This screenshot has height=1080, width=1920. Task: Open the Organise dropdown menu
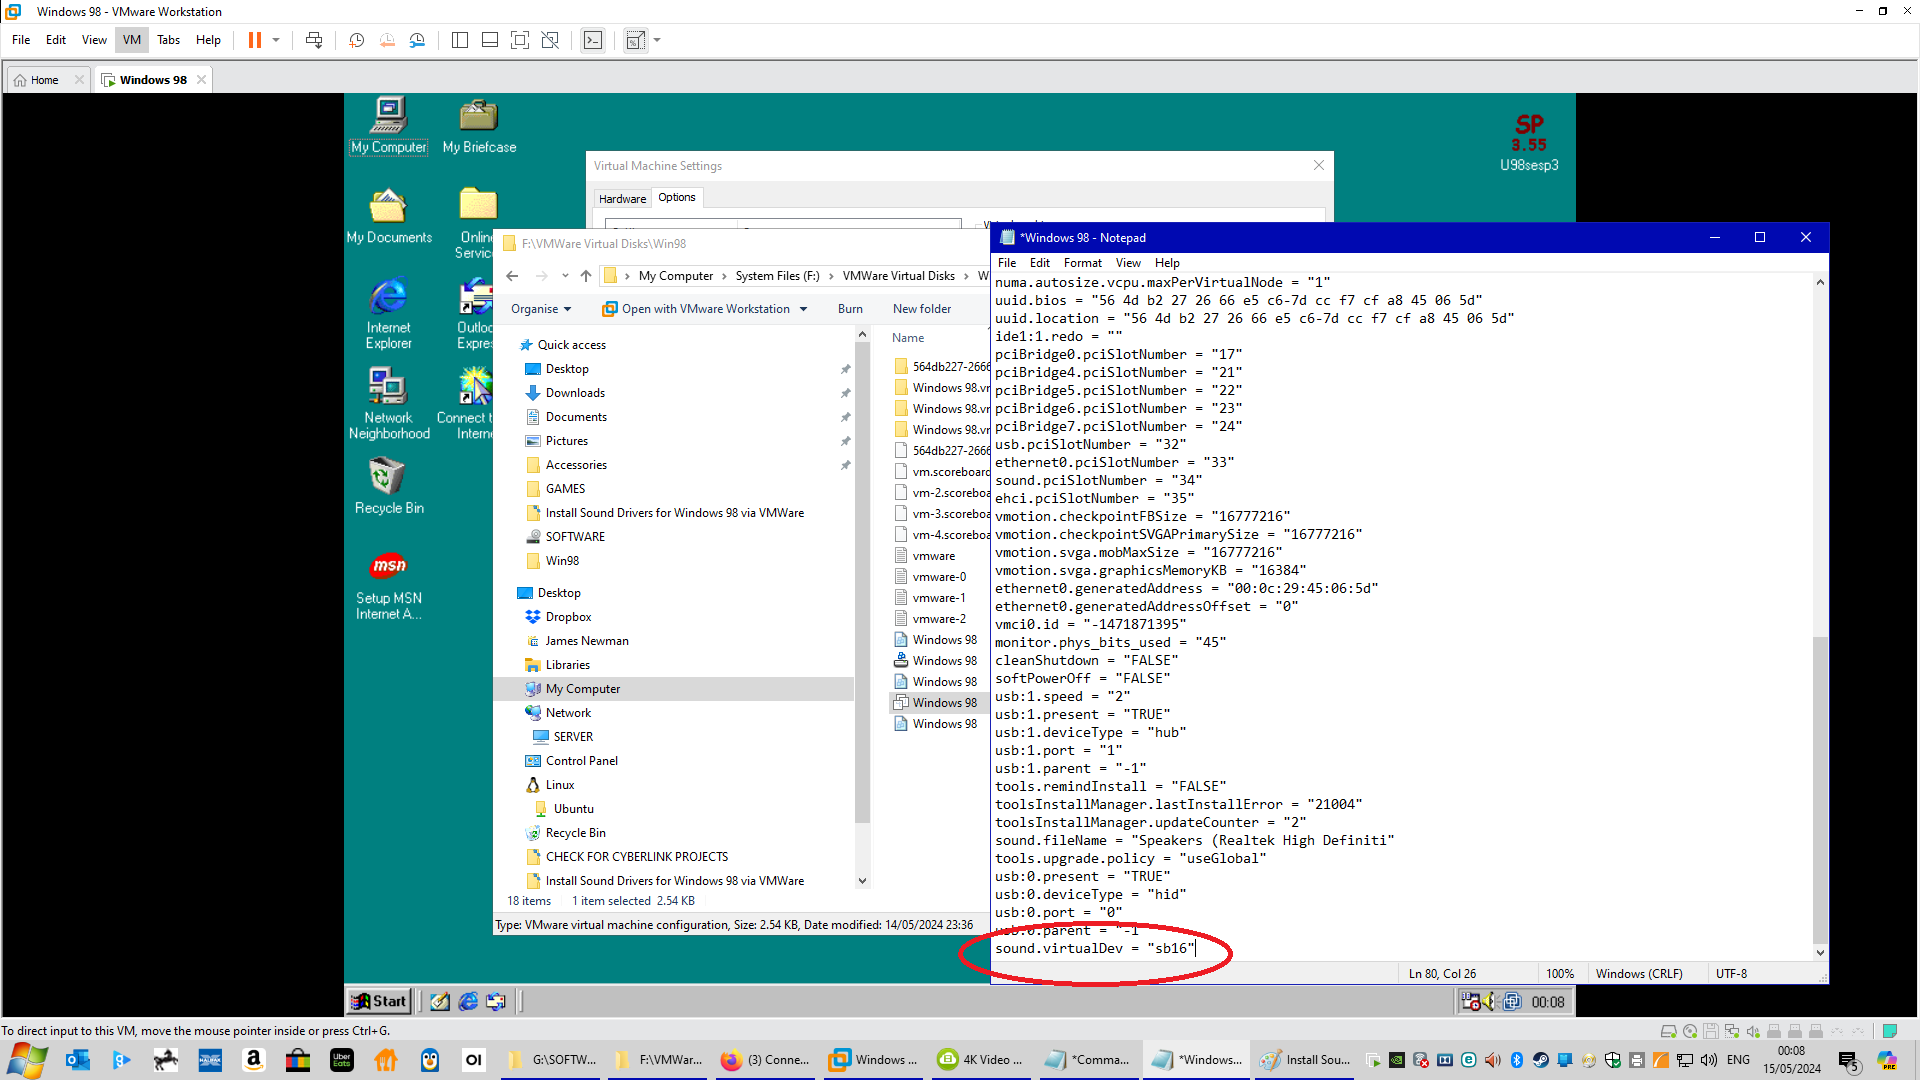point(541,309)
